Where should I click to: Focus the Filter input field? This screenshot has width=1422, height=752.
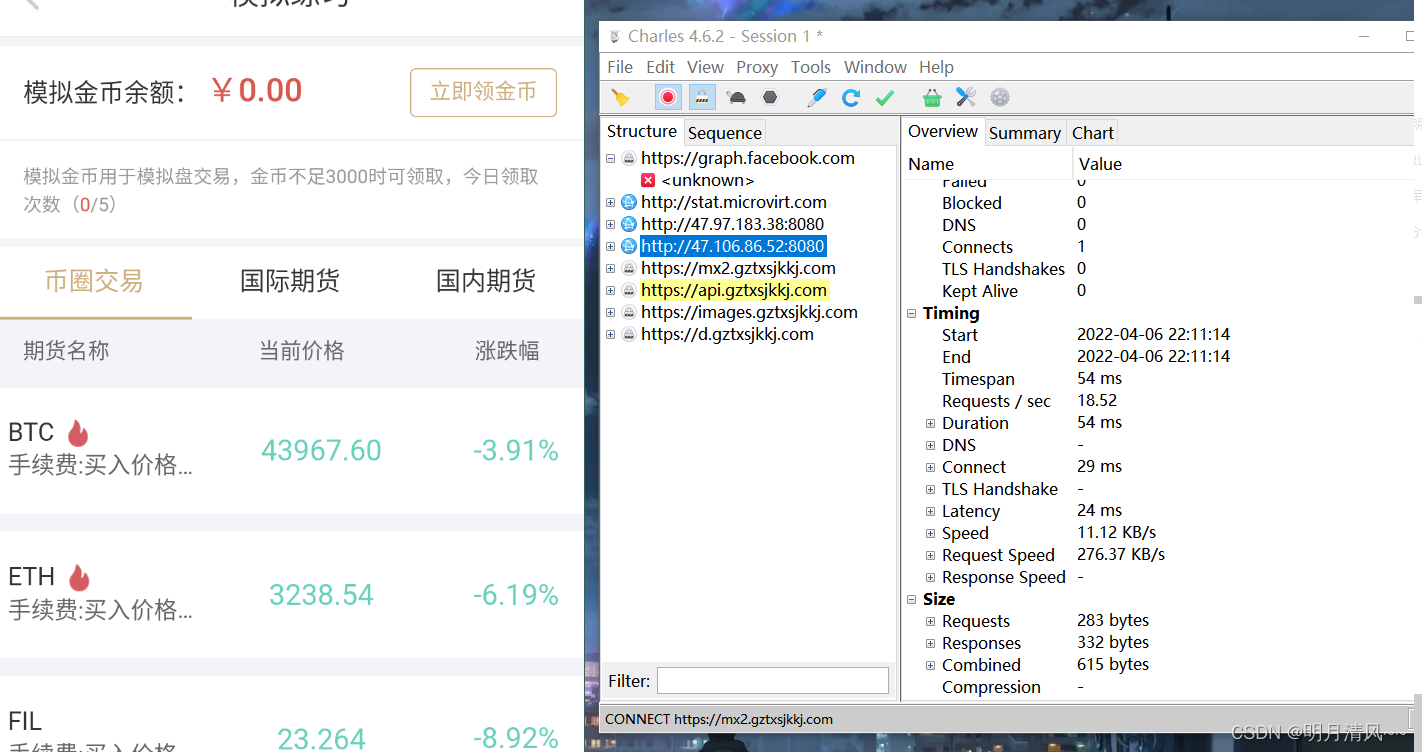click(772, 680)
